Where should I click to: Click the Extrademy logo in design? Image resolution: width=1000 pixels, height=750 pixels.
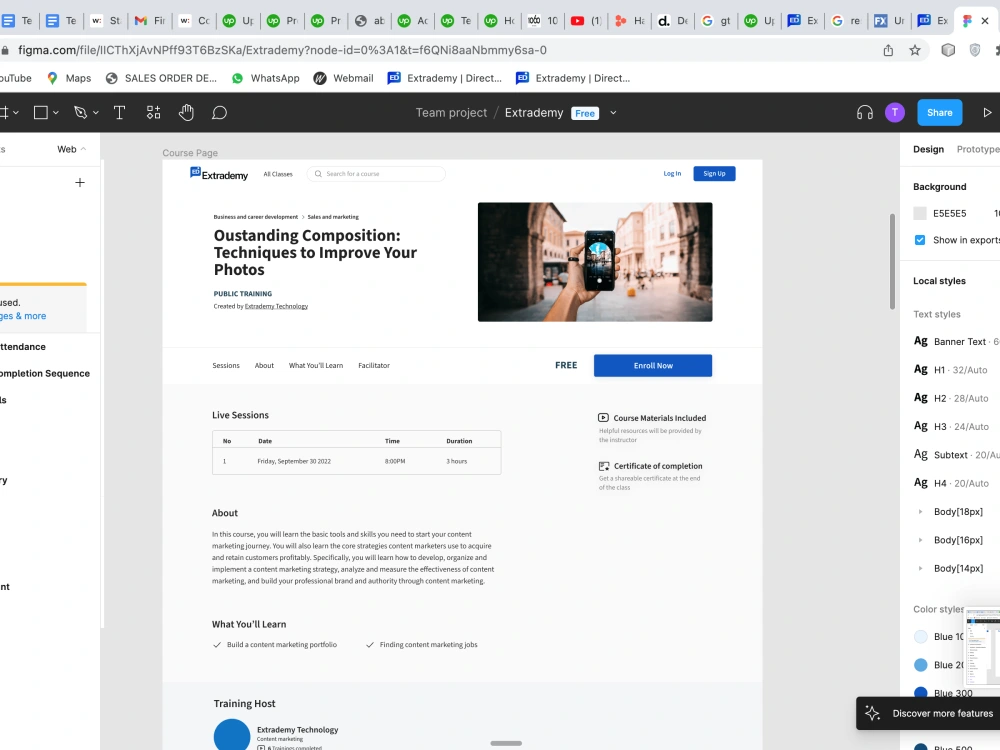click(x=219, y=173)
